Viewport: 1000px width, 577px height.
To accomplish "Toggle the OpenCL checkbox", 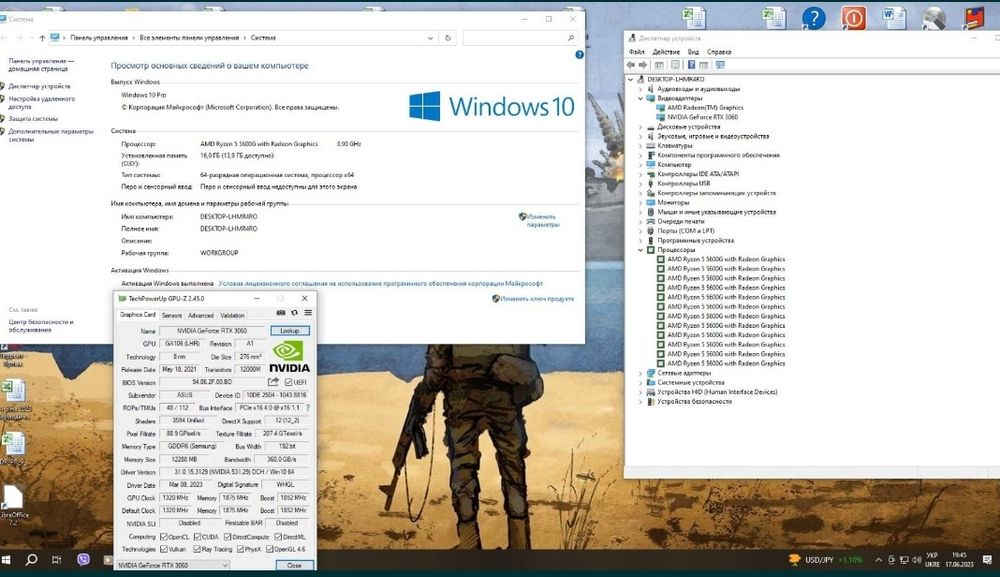I will 164,537.
